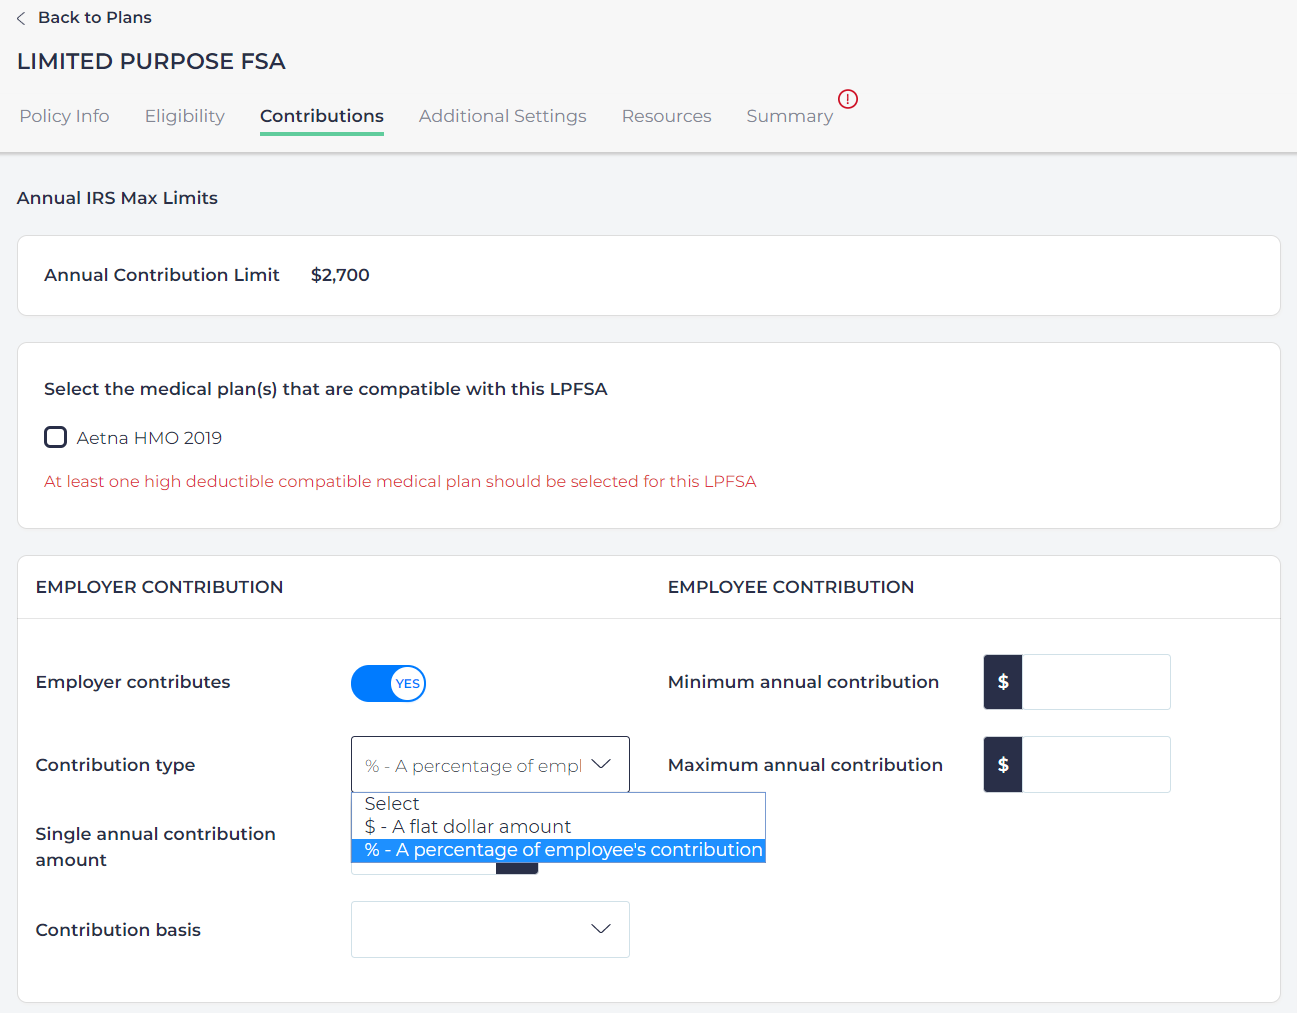Click dollar icon for Minimum annual contribution
The width and height of the screenshot is (1297, 1013).
coord(1002,682)
